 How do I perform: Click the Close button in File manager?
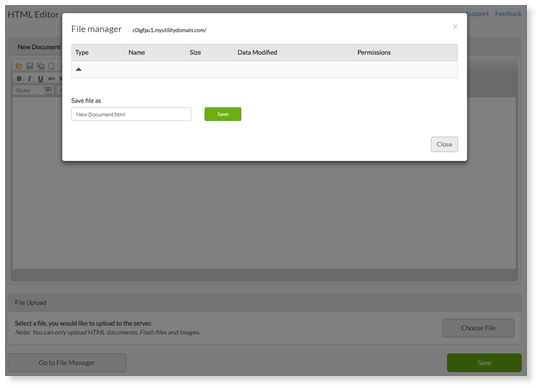(444, 144)
